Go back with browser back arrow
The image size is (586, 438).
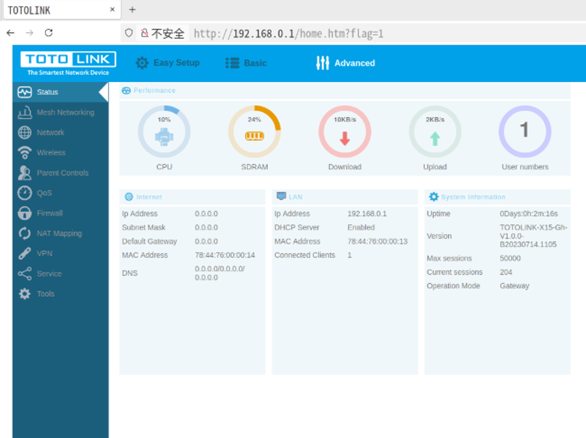[x=10, y=33]
